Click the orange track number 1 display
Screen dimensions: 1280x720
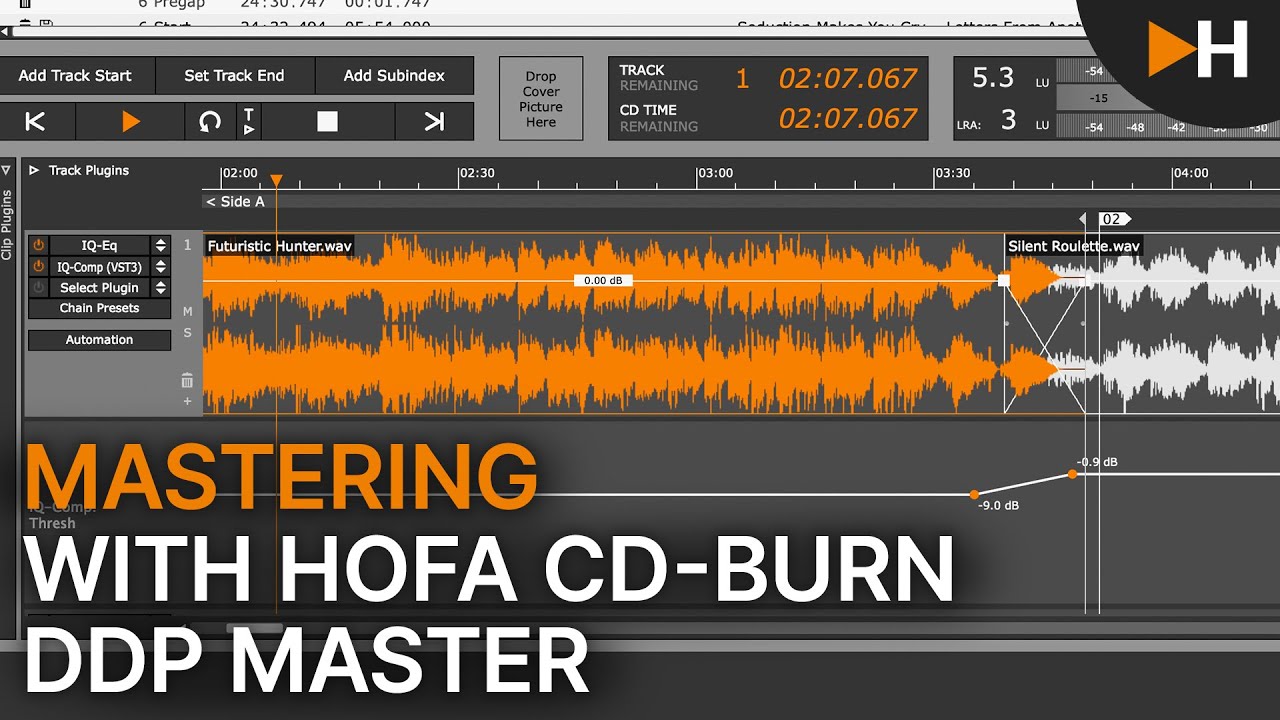click(742, 78)
